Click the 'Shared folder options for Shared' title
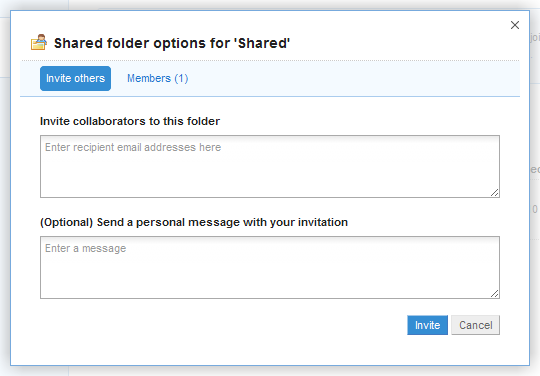 172,43
